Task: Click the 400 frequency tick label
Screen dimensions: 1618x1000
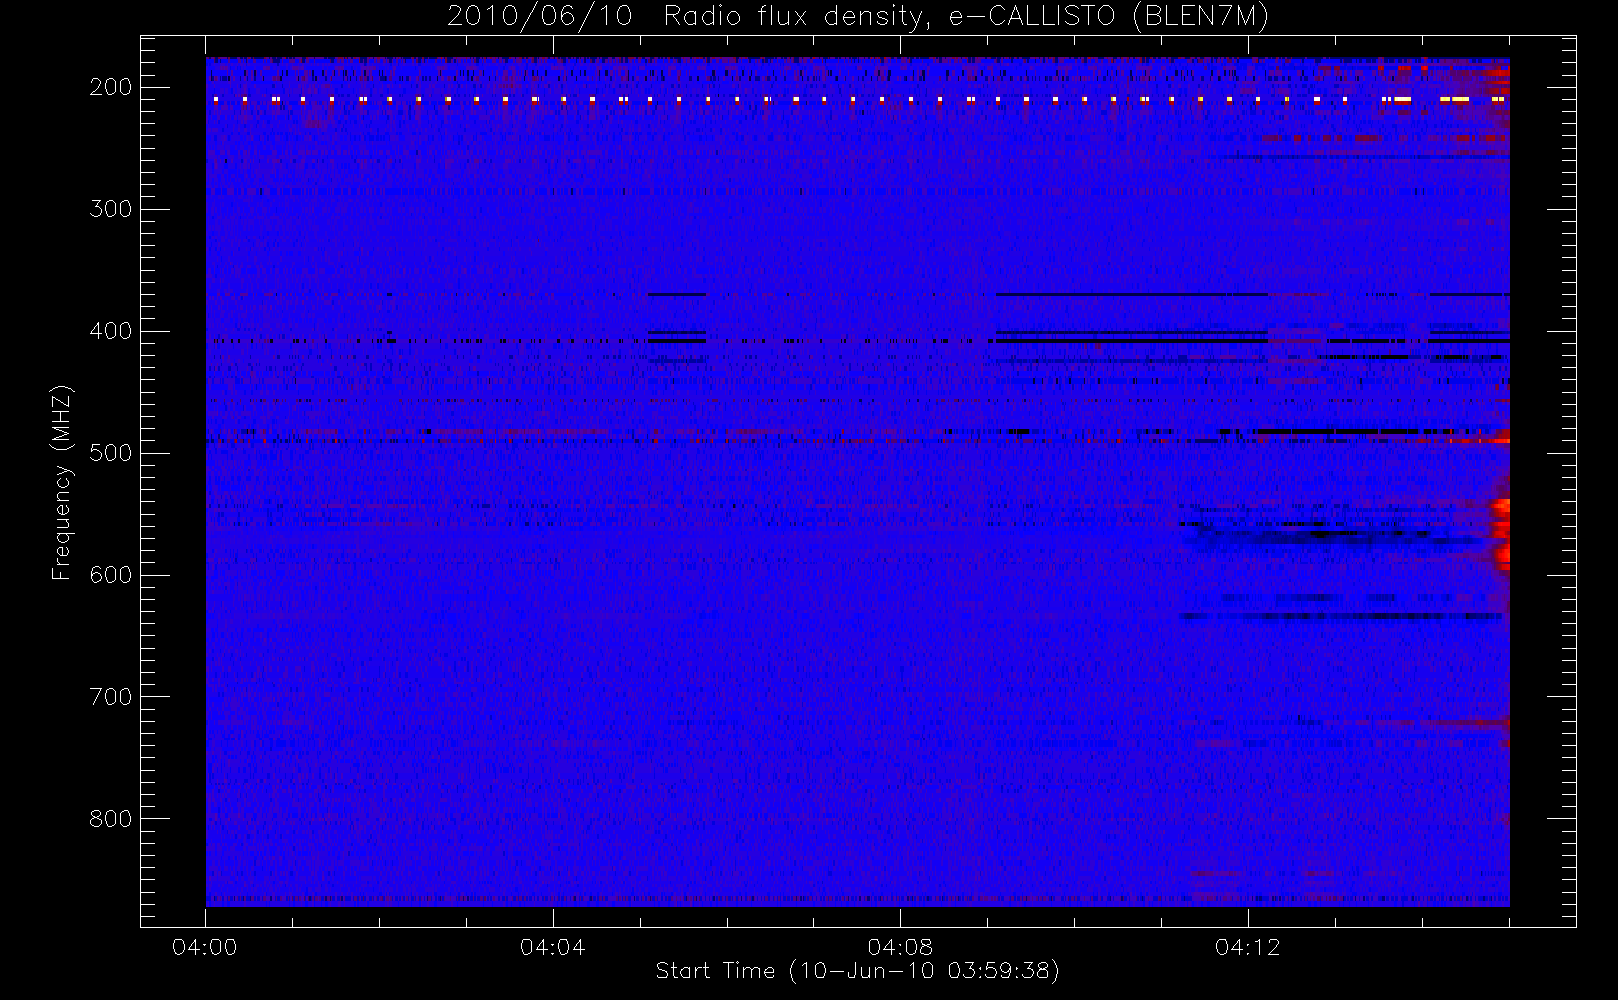Action: 111,331
